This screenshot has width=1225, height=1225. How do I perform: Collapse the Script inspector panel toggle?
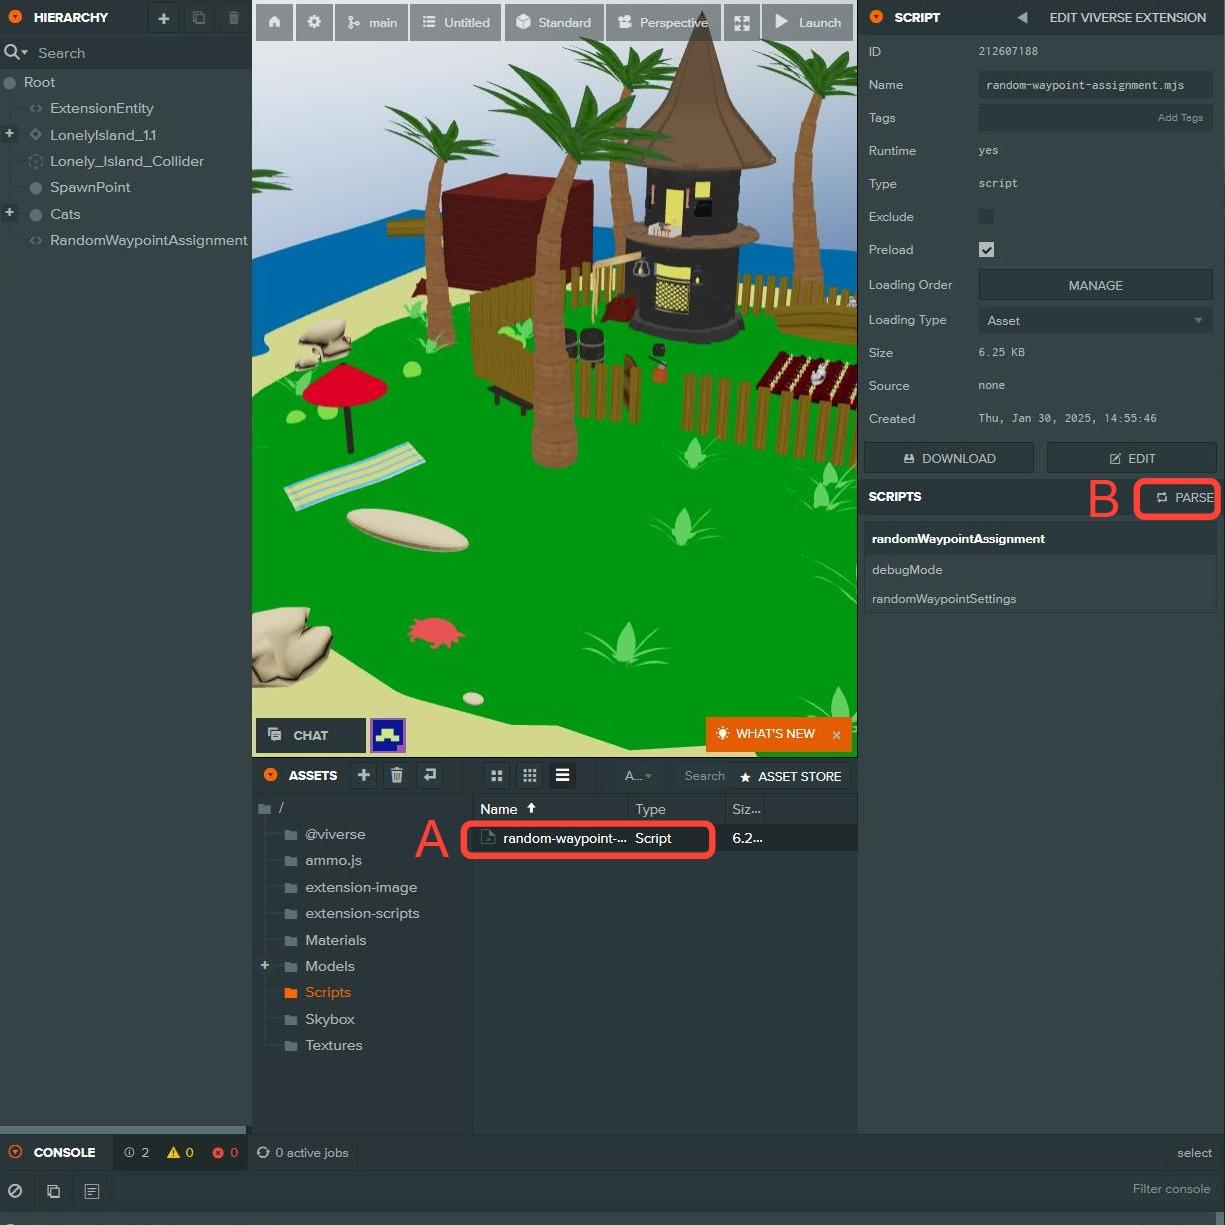tap(876, 17)
